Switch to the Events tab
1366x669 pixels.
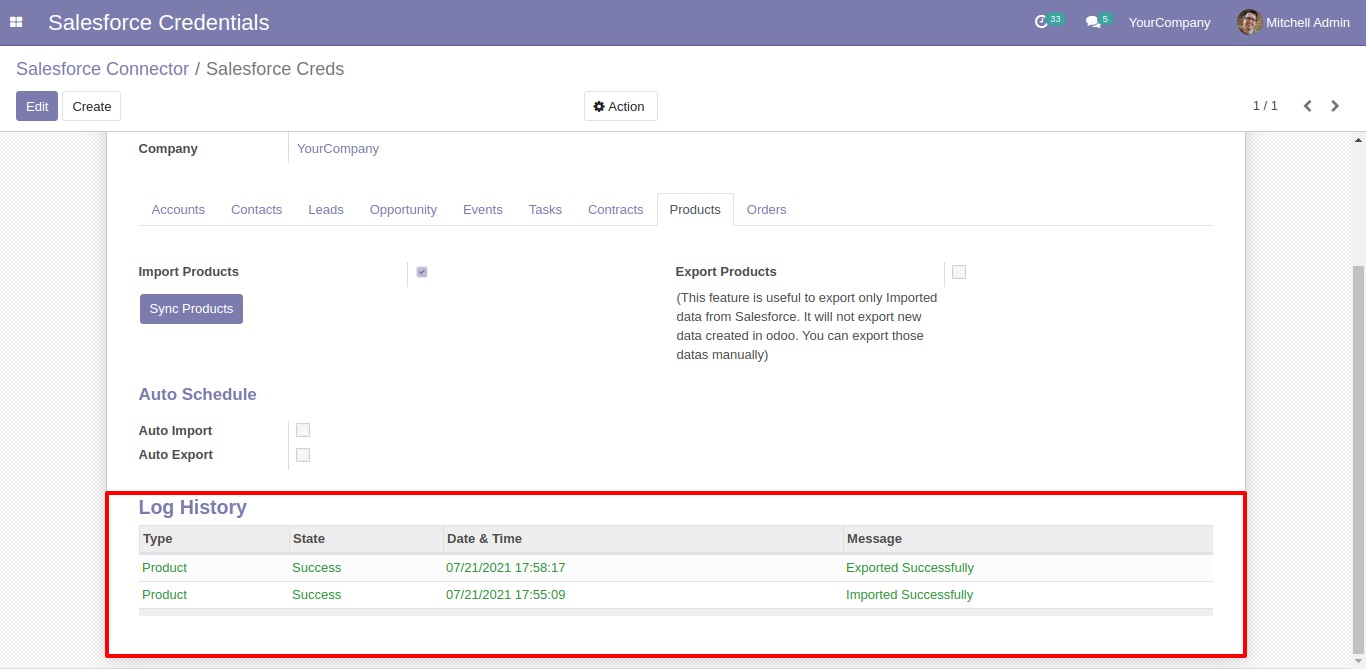tap(483, 210)
